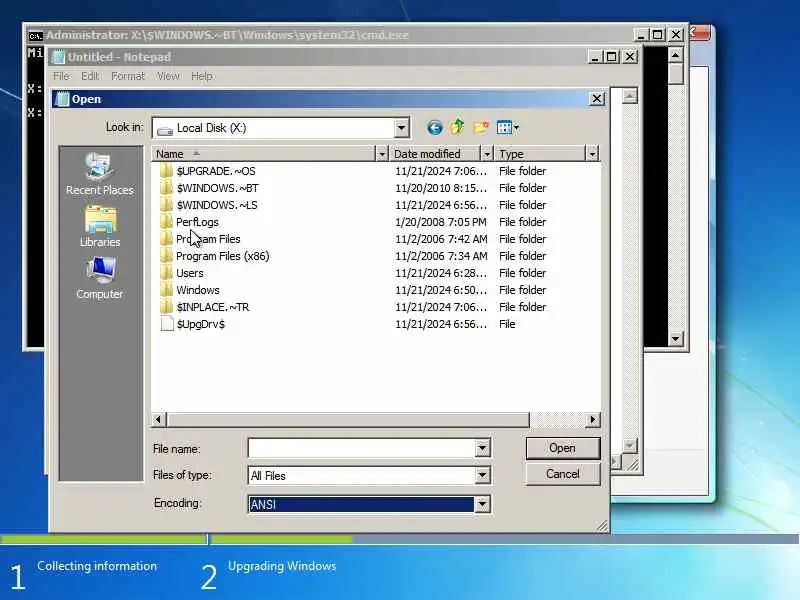Go back using the blue back arrow icon
The image size is (800, 600).
(x=434, y=128)
